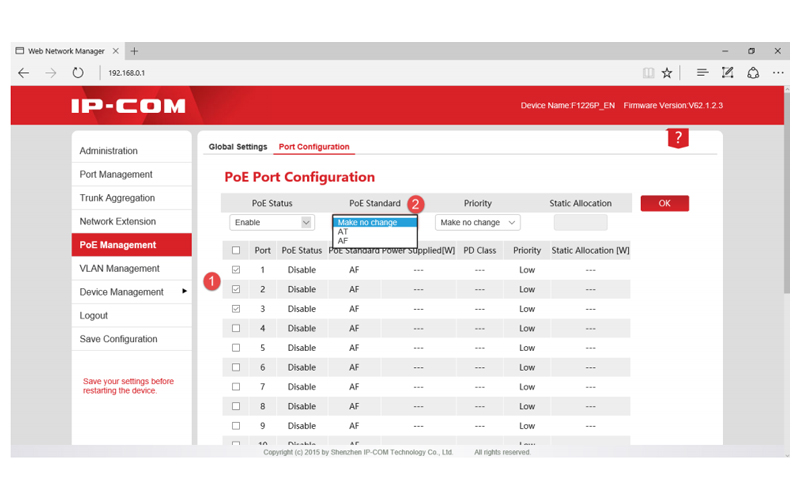
Task: Open Port Management in the sidebar
Action: click(x=132, y=174)
